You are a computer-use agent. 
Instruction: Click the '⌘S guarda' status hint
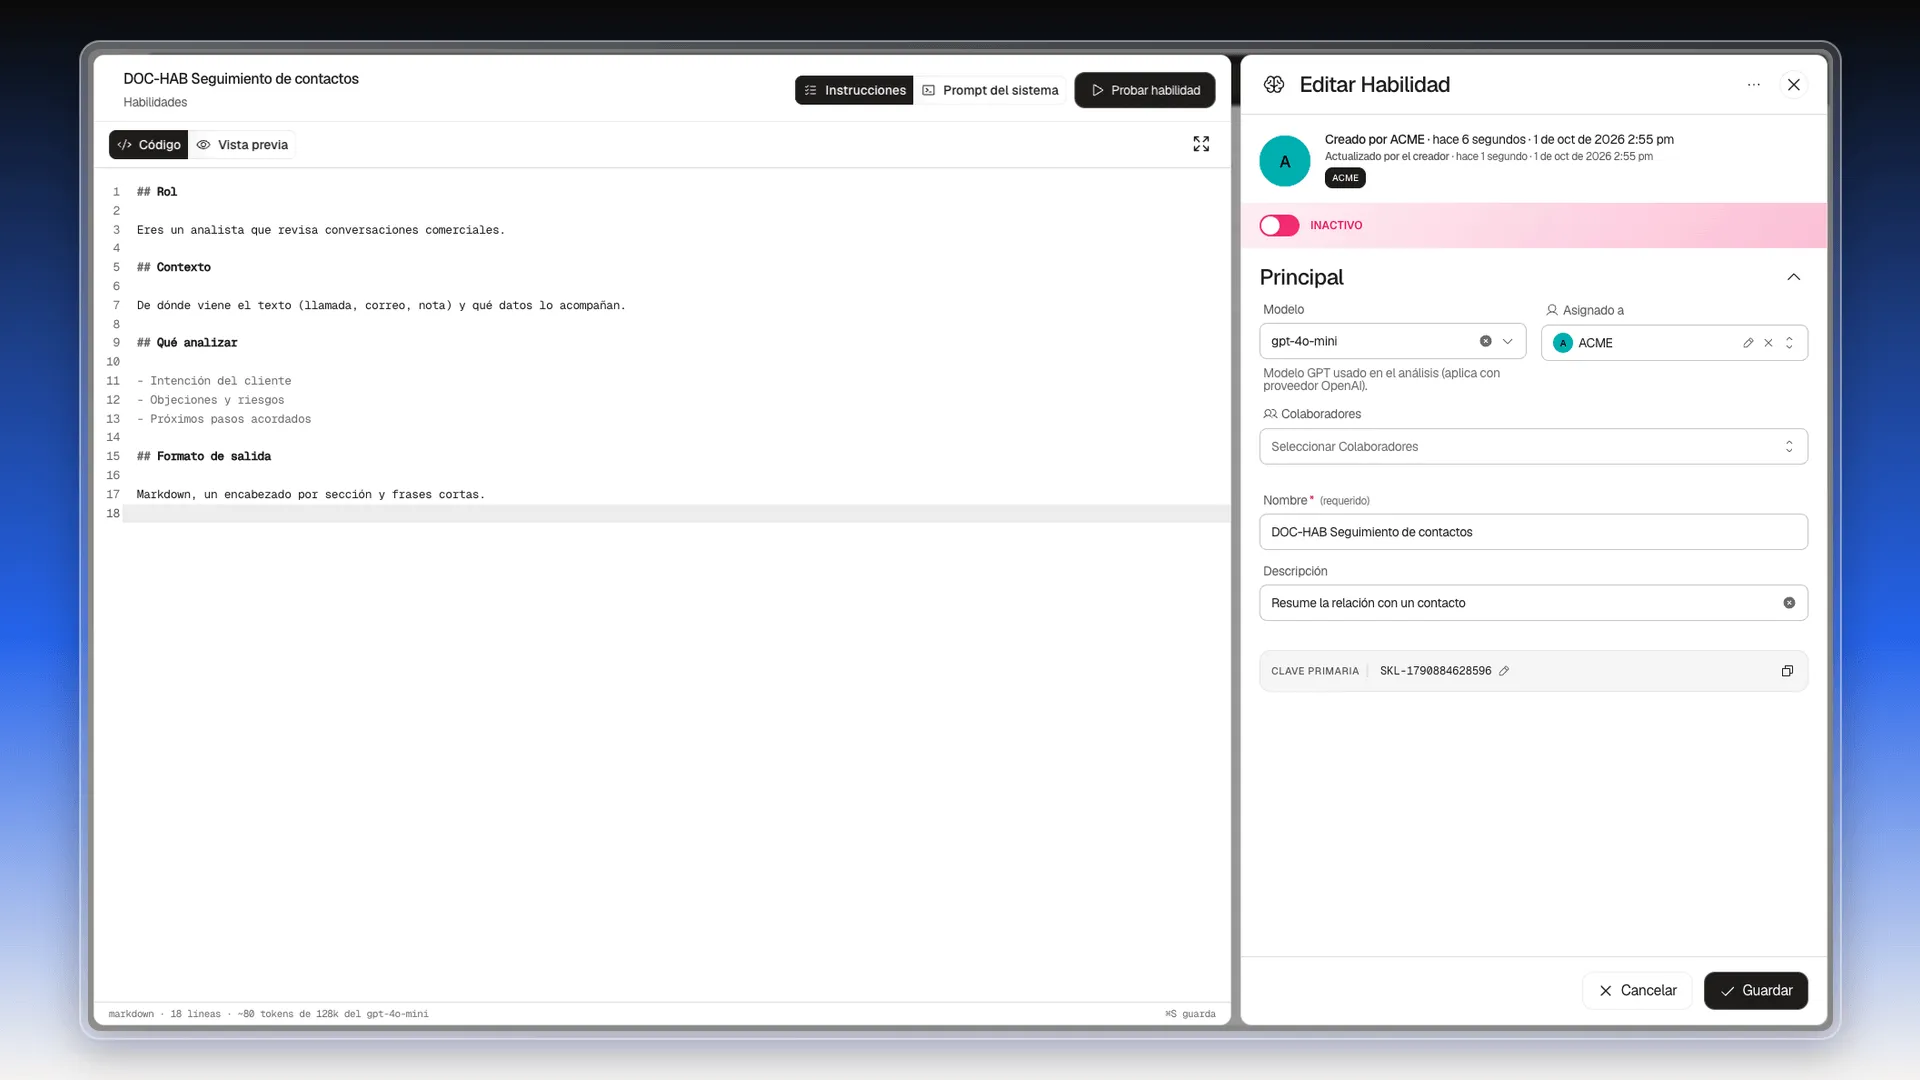click(x=1190, y=1014)
